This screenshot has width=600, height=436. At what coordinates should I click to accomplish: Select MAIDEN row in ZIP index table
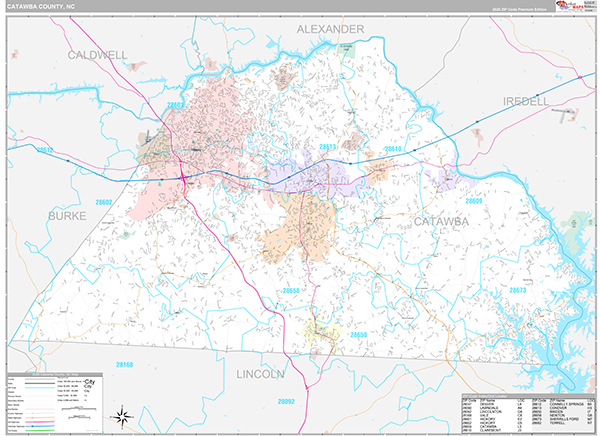[563, 412]
